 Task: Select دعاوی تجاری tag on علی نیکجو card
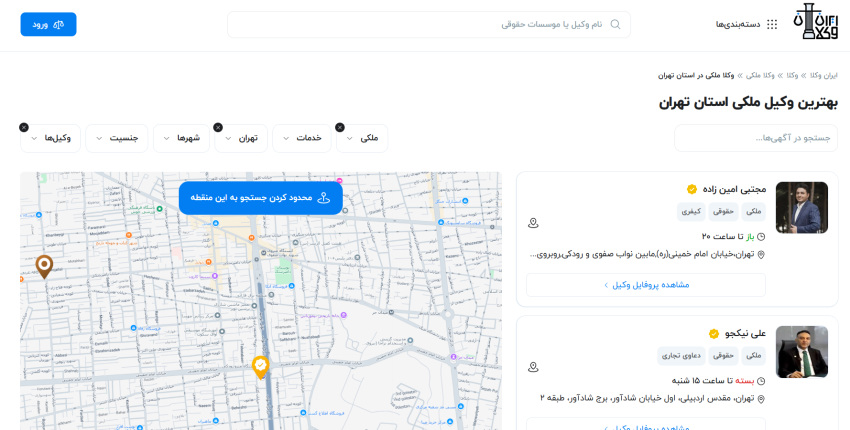tap(681, 356)
